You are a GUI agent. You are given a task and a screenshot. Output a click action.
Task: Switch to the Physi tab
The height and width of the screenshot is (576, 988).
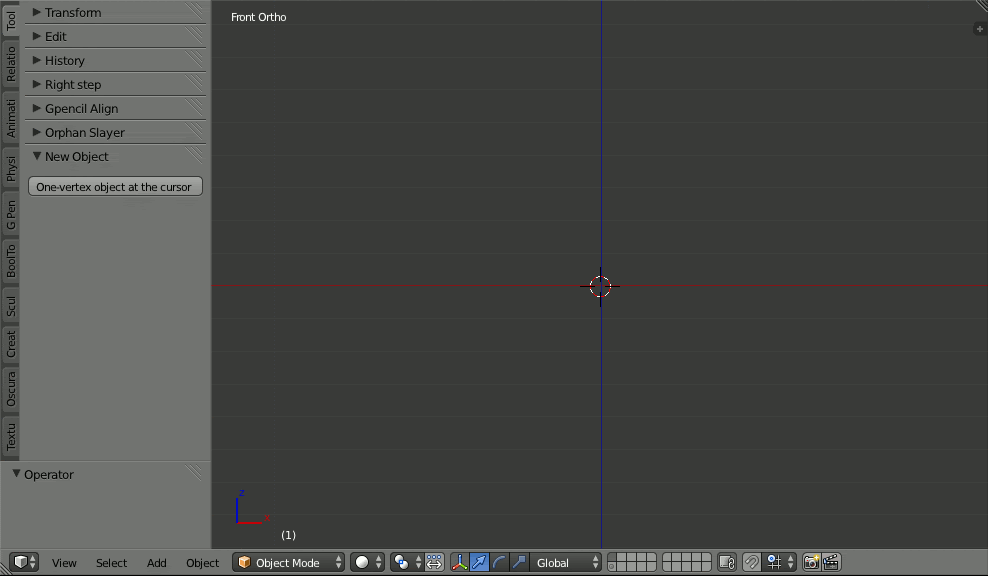point(11,168)
